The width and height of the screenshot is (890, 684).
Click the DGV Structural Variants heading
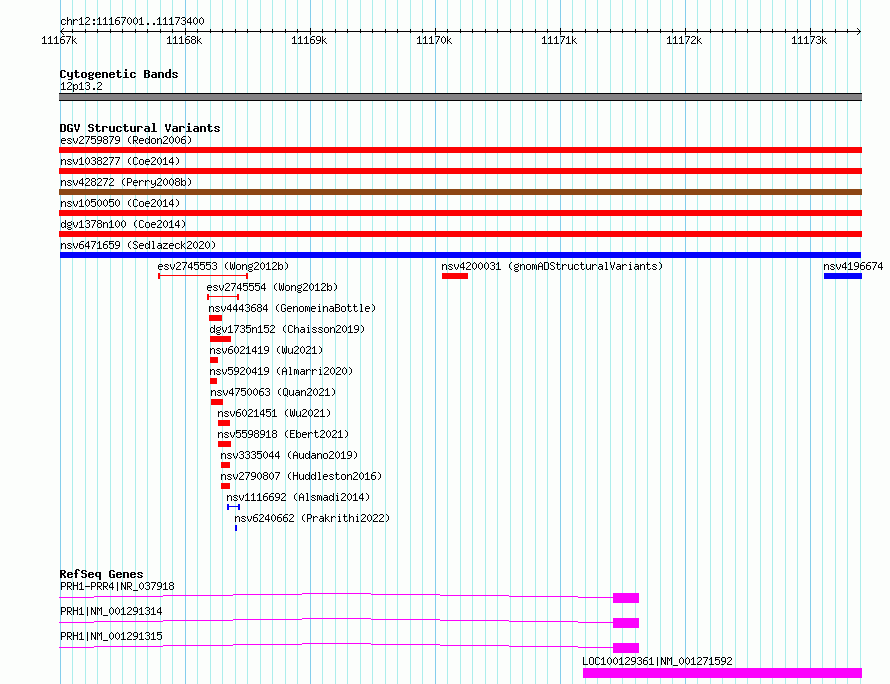click(x=140, y=128)
